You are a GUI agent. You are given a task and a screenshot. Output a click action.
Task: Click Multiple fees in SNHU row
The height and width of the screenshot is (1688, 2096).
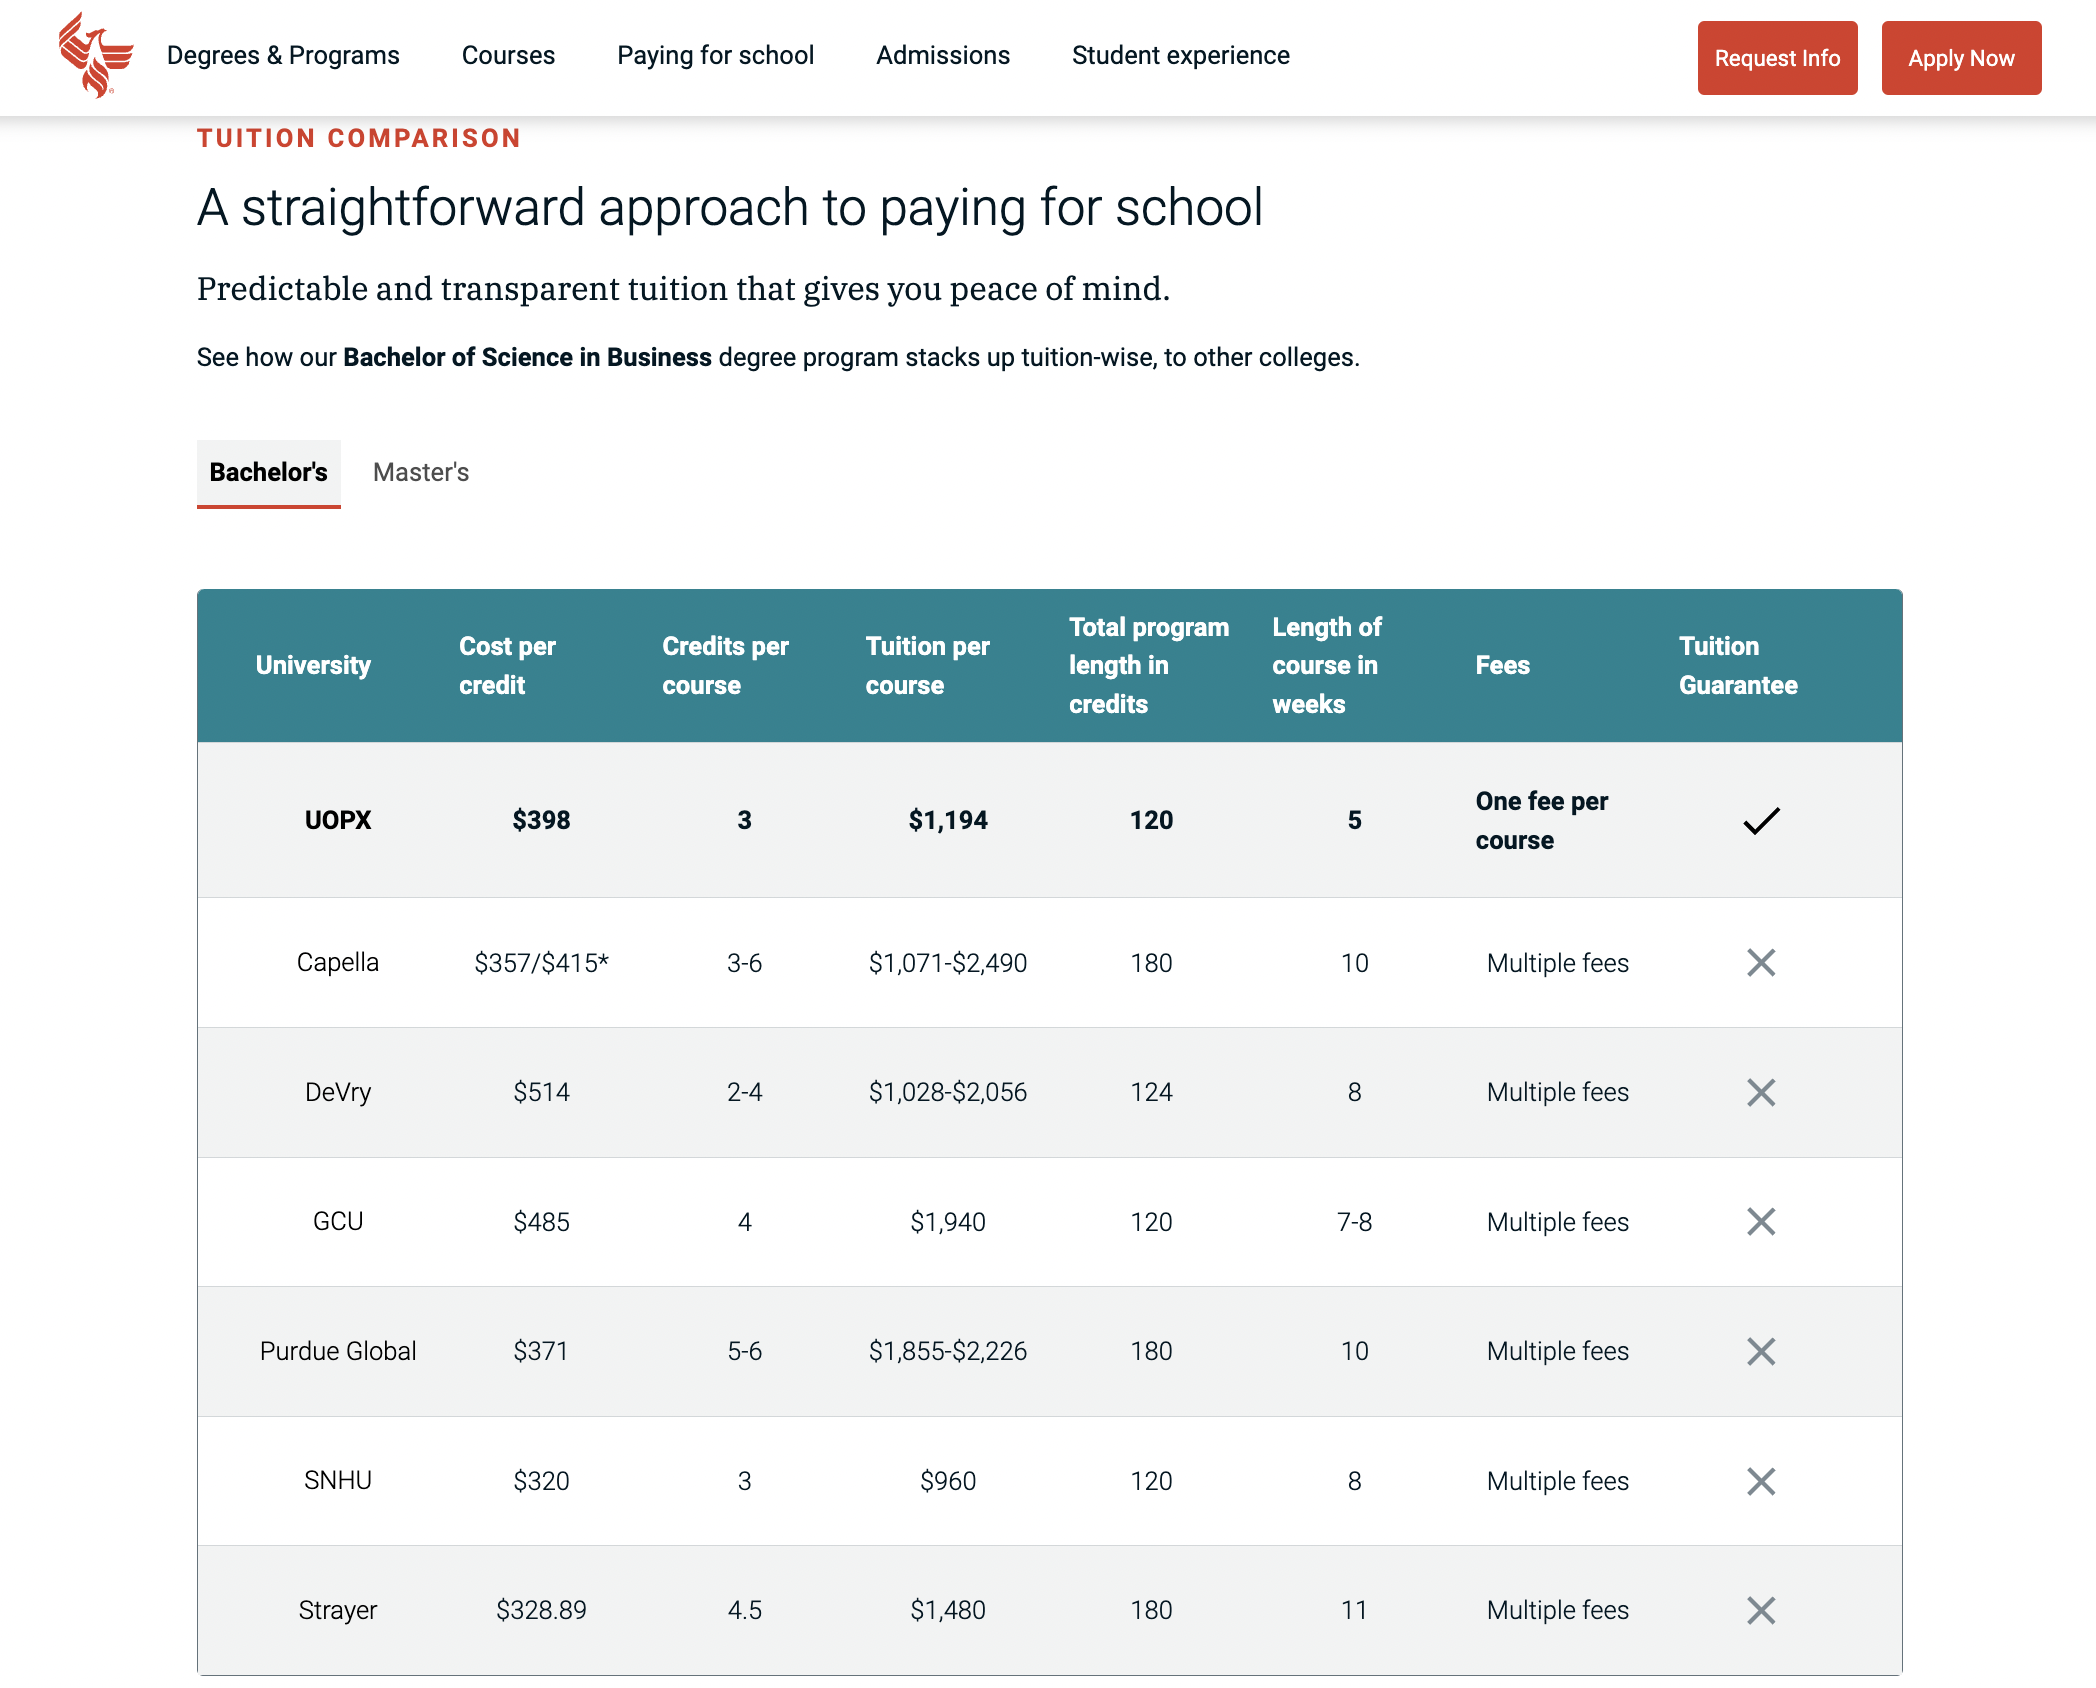click(1558, 1481)
